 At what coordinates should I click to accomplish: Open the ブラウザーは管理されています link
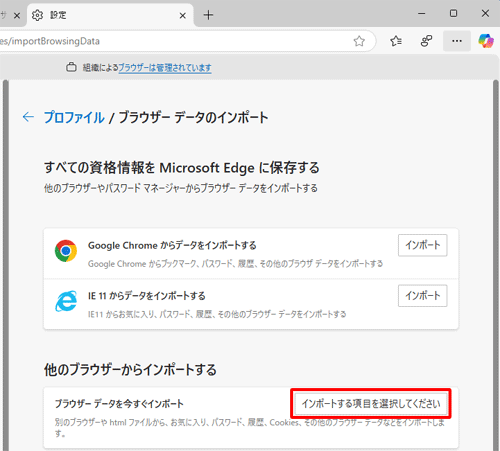pos(165,68)
